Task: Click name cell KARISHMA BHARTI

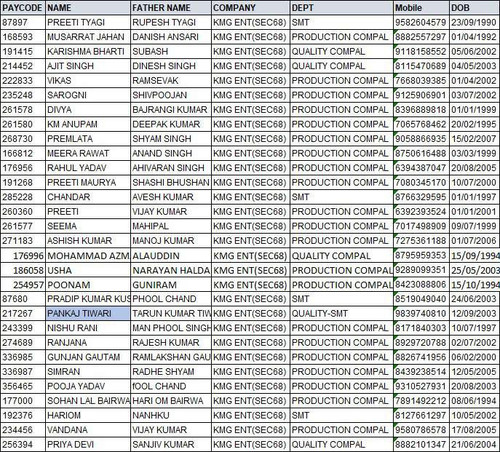Action: 88,52
